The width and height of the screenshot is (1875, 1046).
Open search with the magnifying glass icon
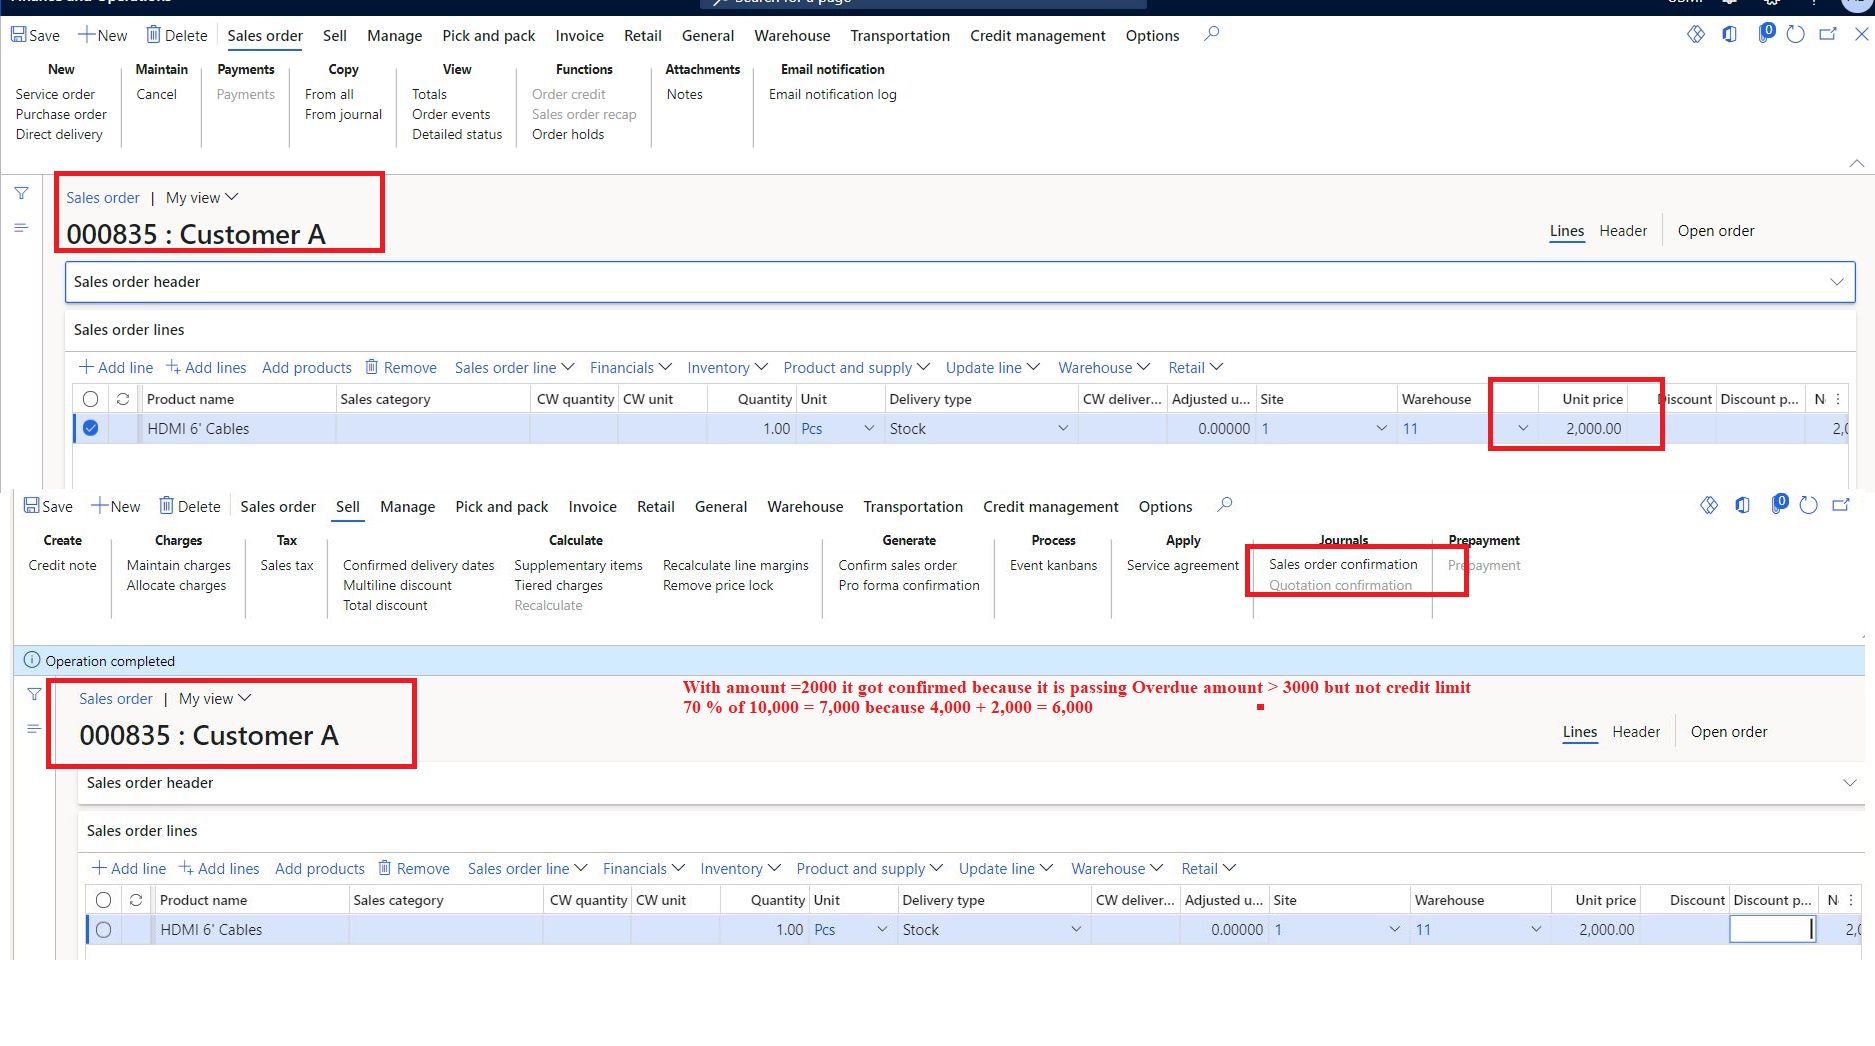click(x=1211, y=34)
